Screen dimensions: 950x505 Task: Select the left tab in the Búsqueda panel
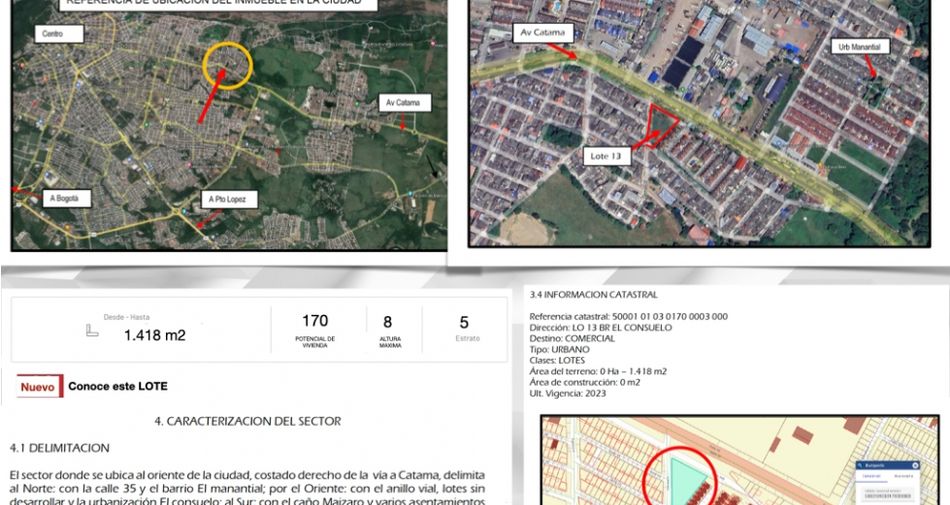[872, 476]
